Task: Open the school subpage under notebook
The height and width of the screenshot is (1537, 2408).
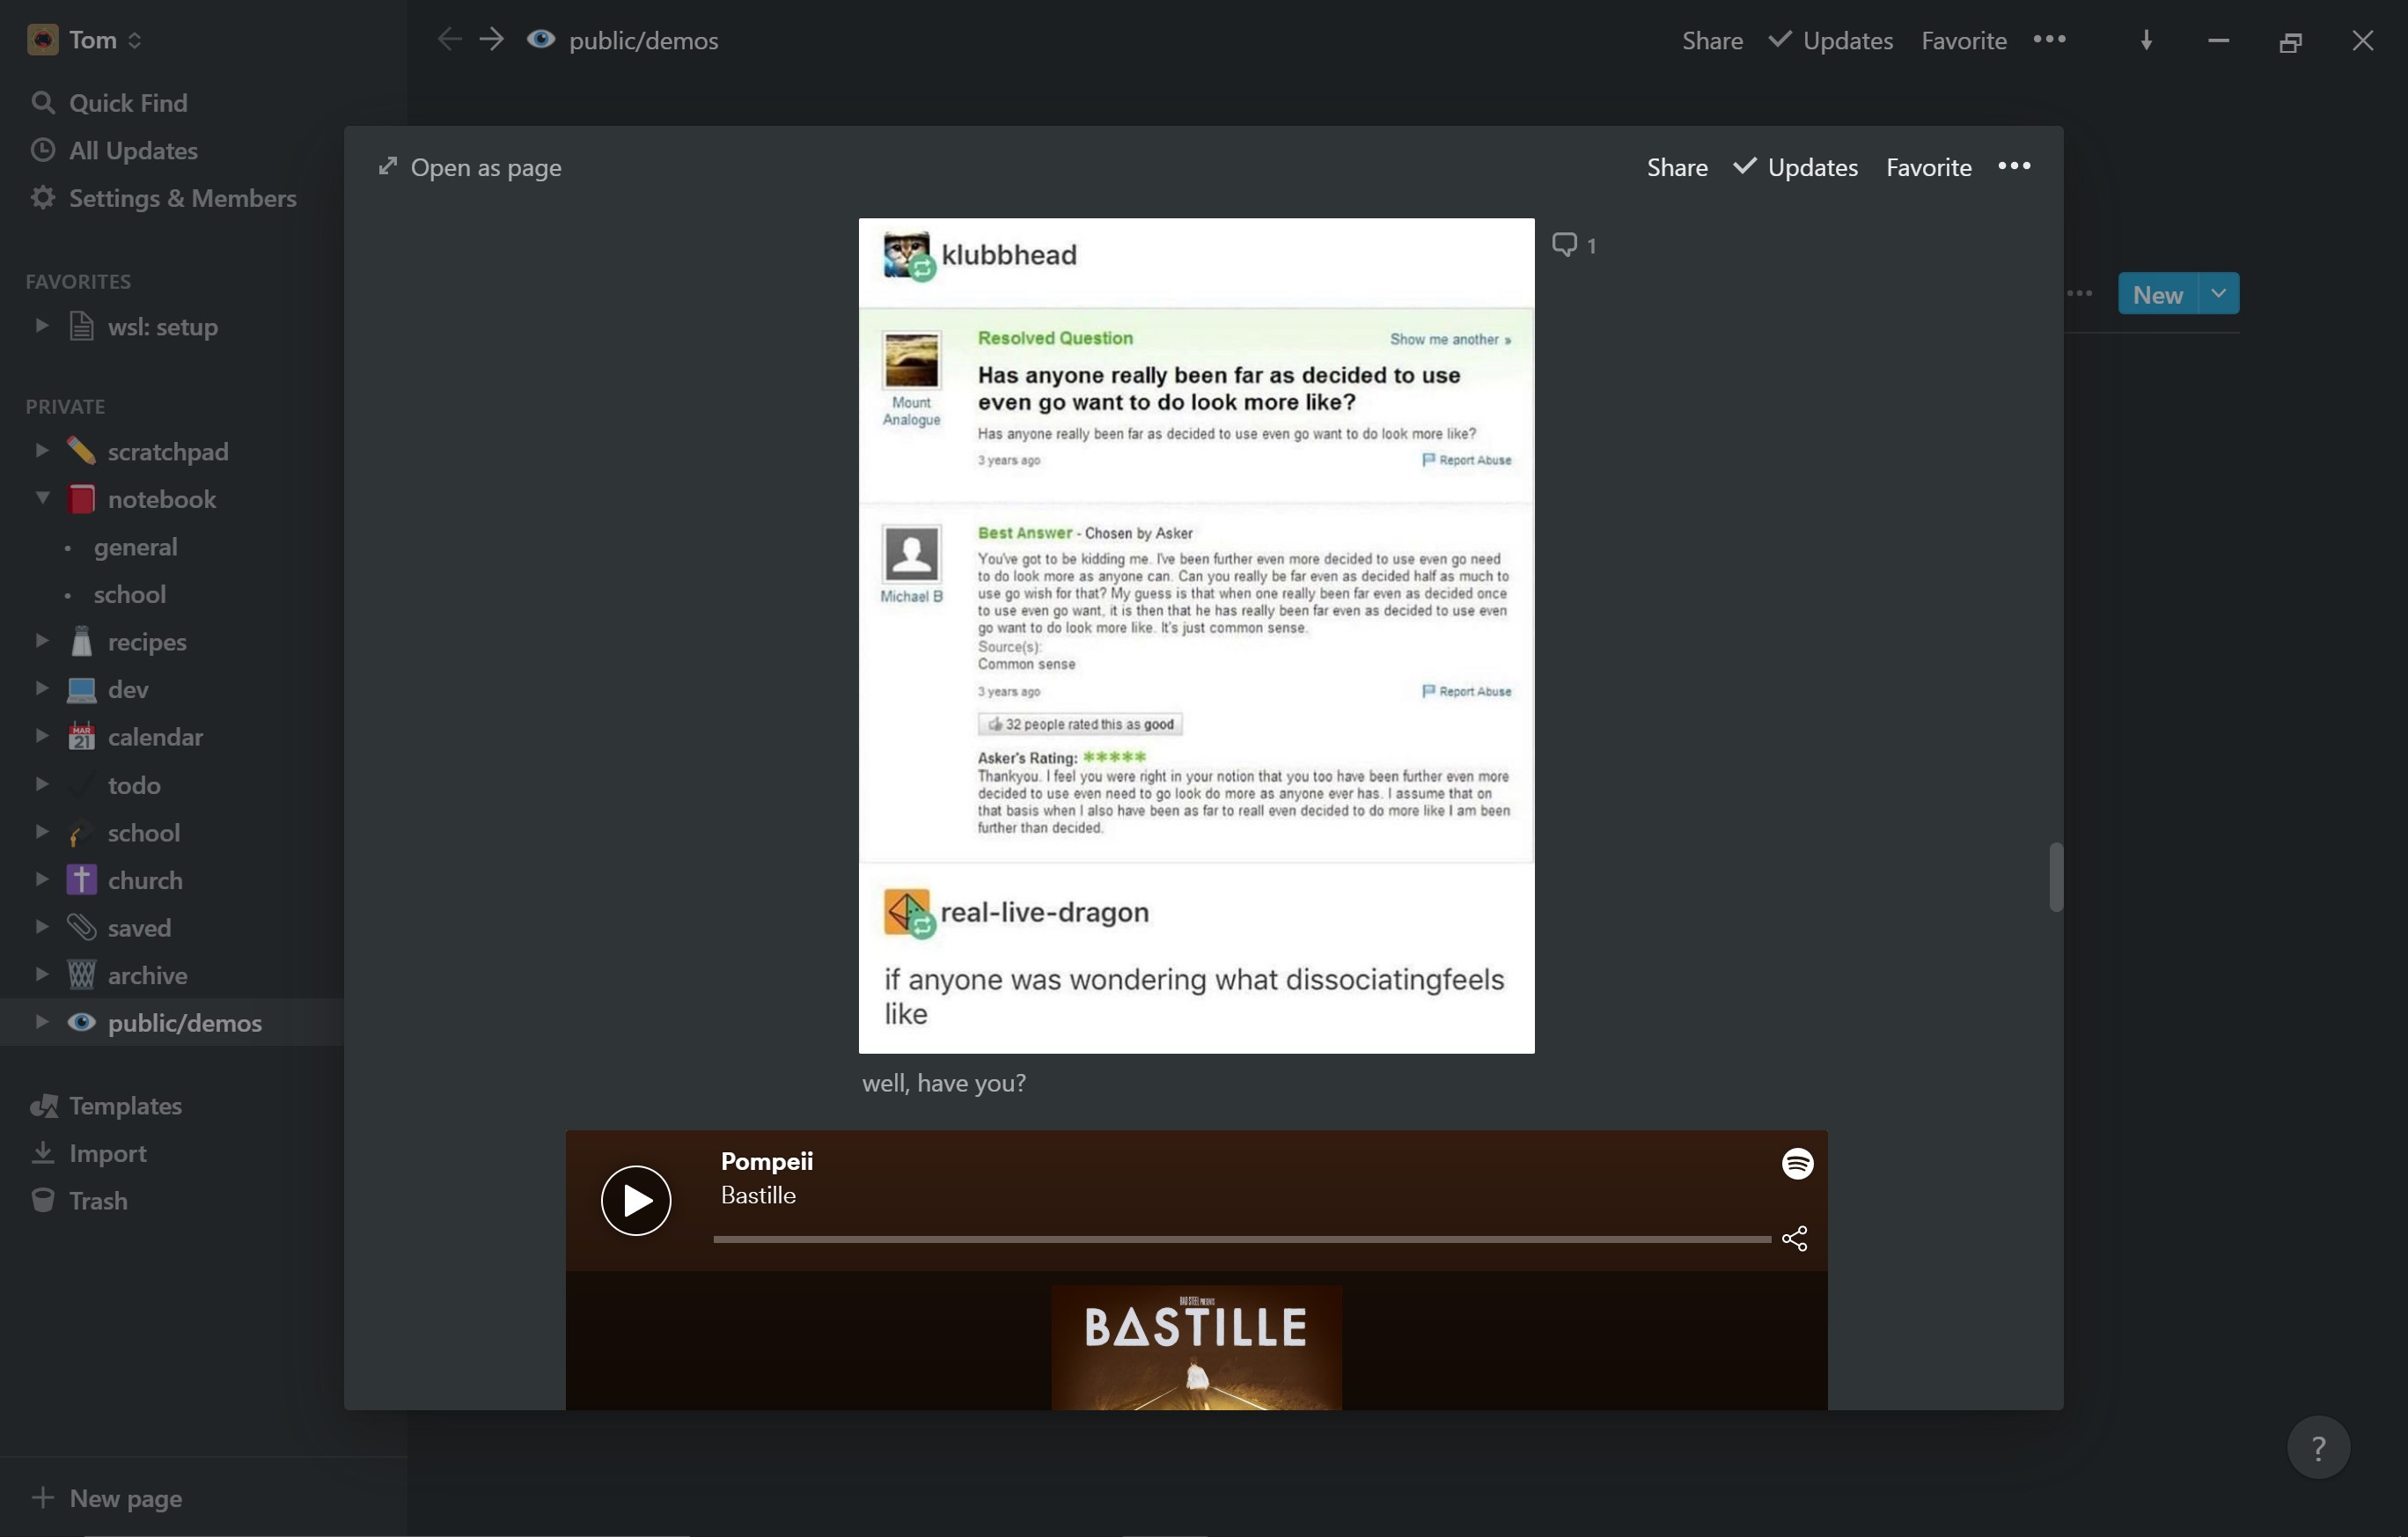Action: tap(129, 594)
